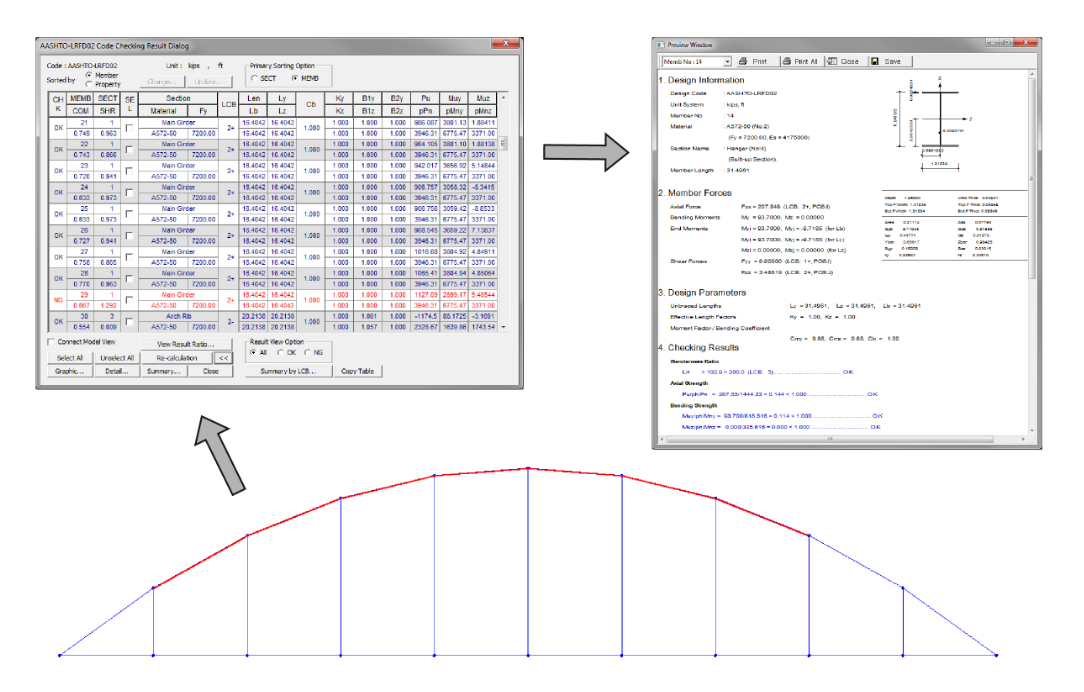
Task: Click the Select All button
Action: (69, 357)
